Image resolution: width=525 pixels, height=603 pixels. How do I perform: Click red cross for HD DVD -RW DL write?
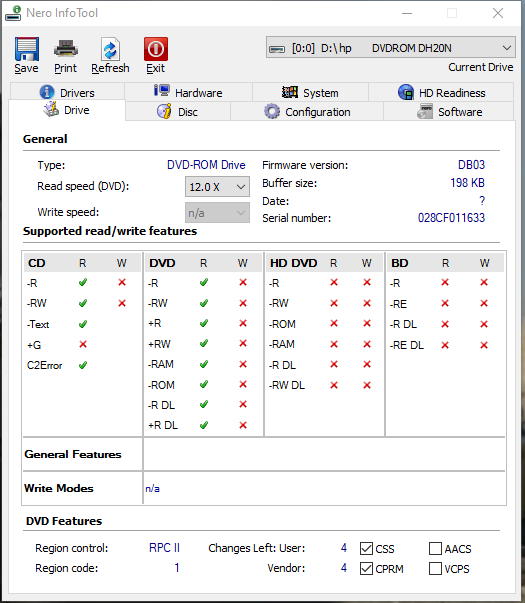point(367,385)
